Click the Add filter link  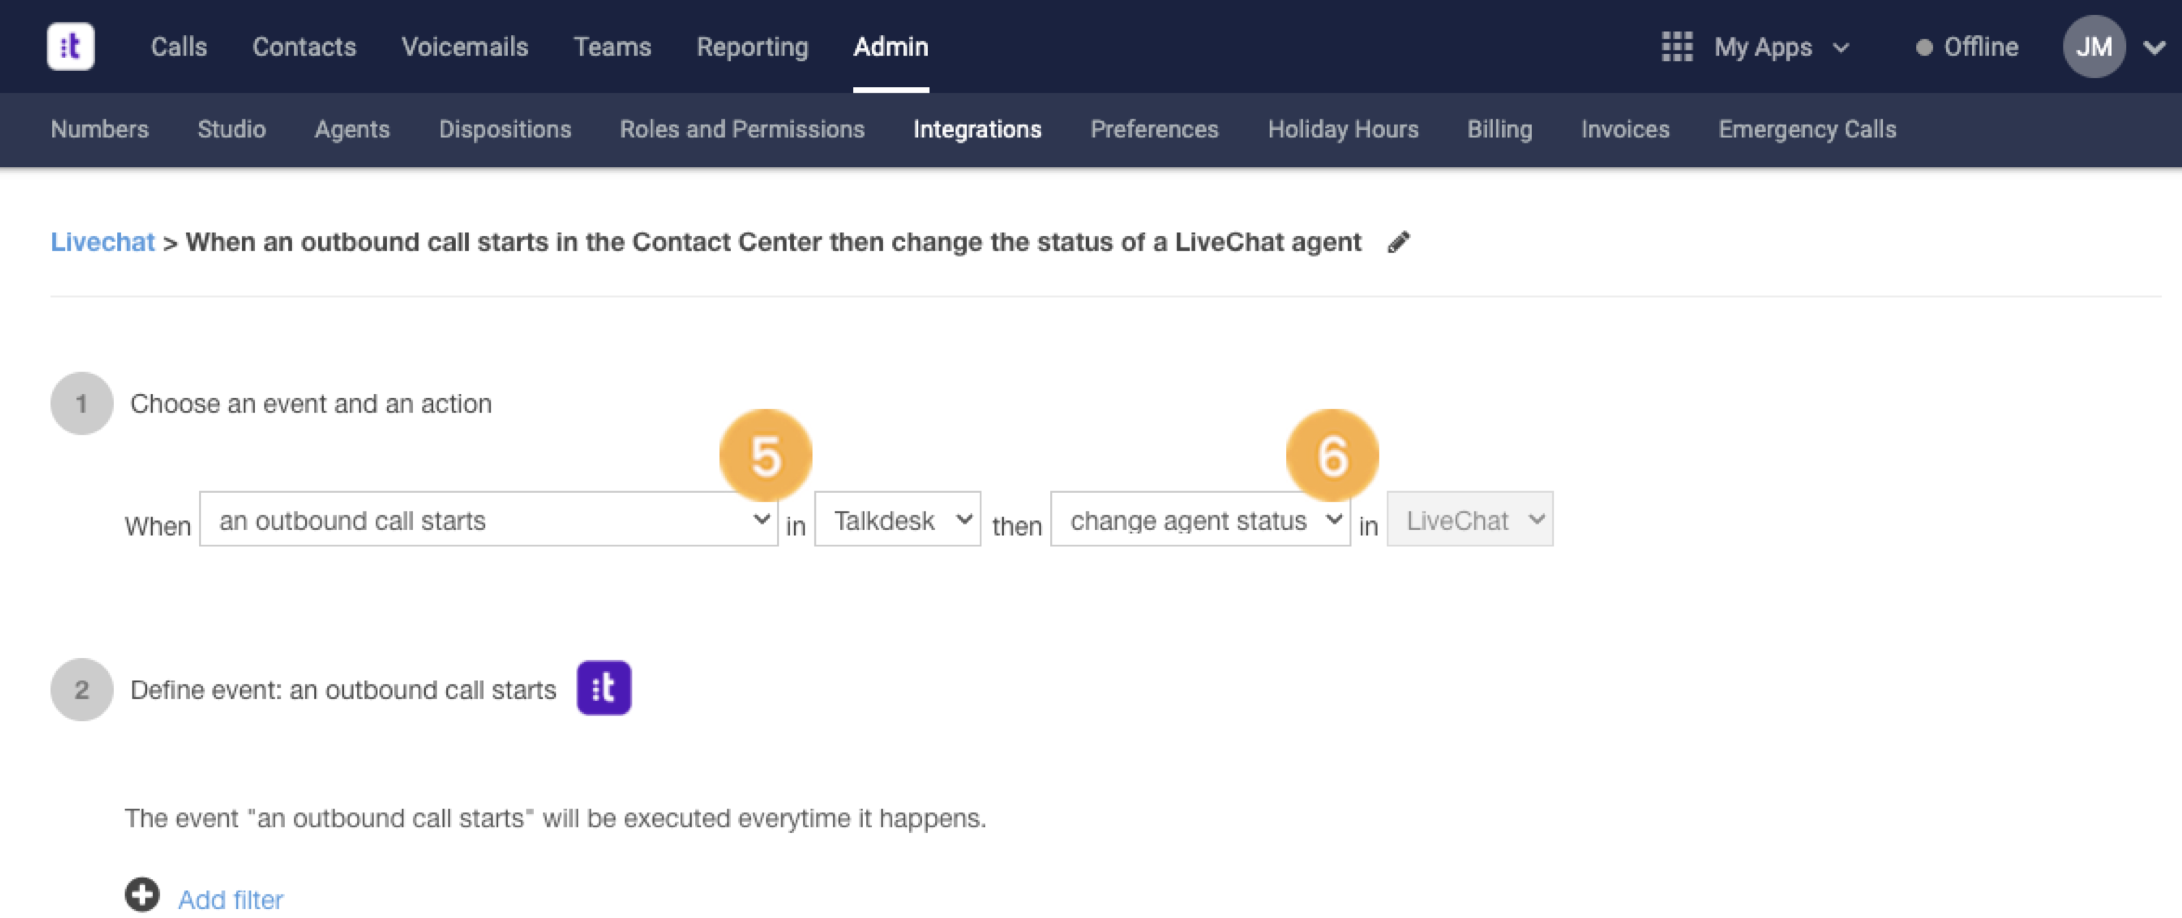(230, 899)
